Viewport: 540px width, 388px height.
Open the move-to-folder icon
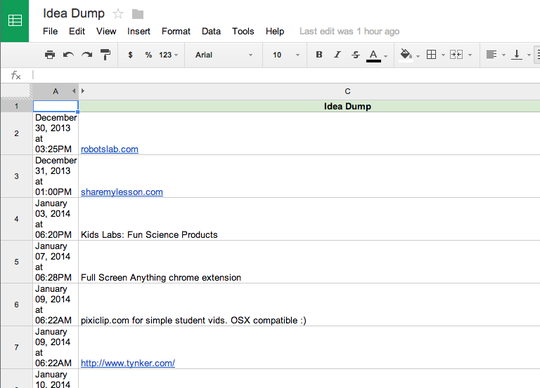pos(137,14)
